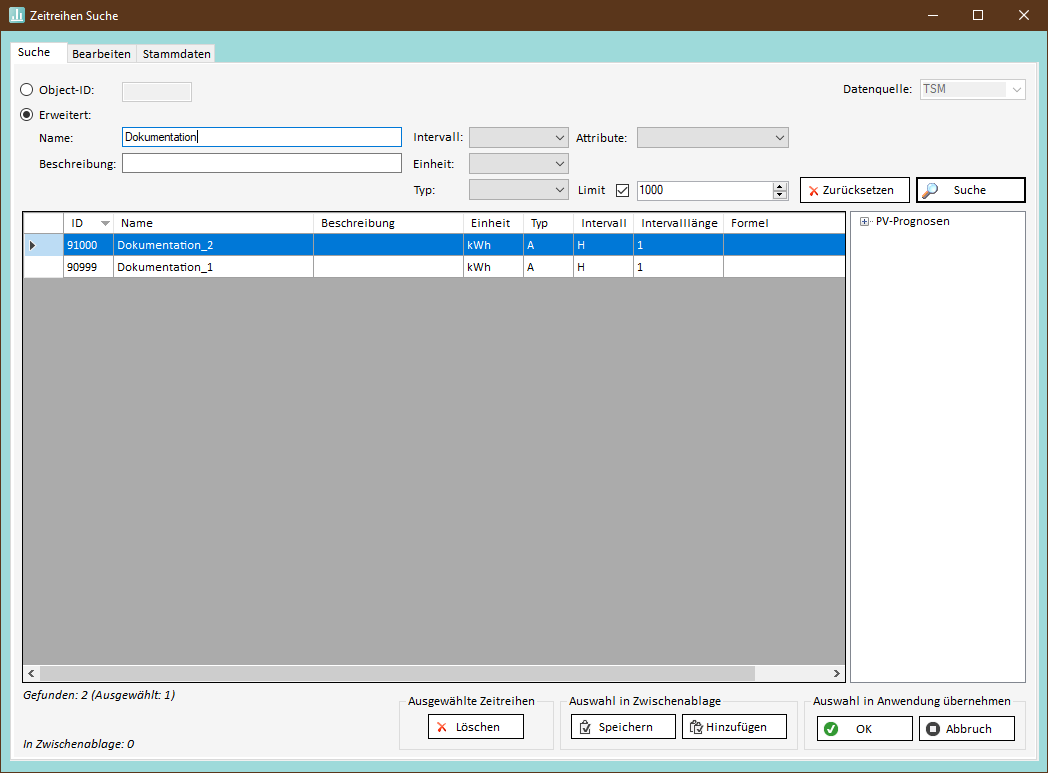
Task: Switch to the Bearbeiten tab
Action: [x=101, y=54]
